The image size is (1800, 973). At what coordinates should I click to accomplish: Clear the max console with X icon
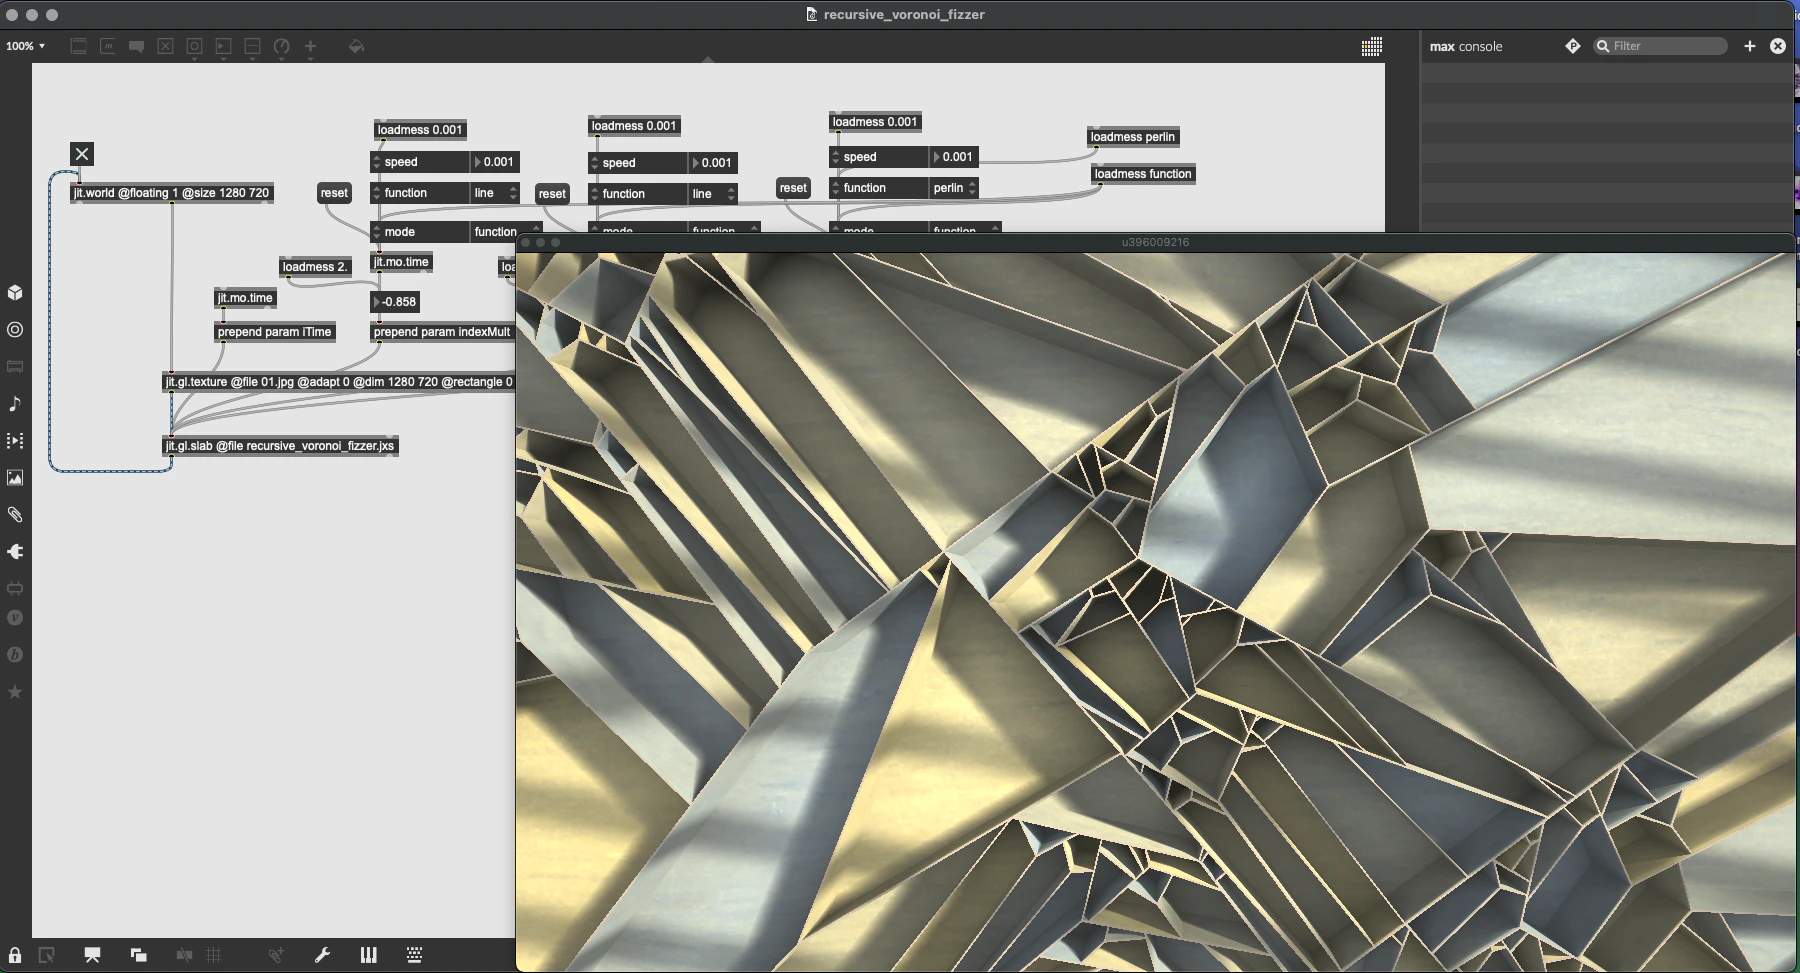point(1778,46)
